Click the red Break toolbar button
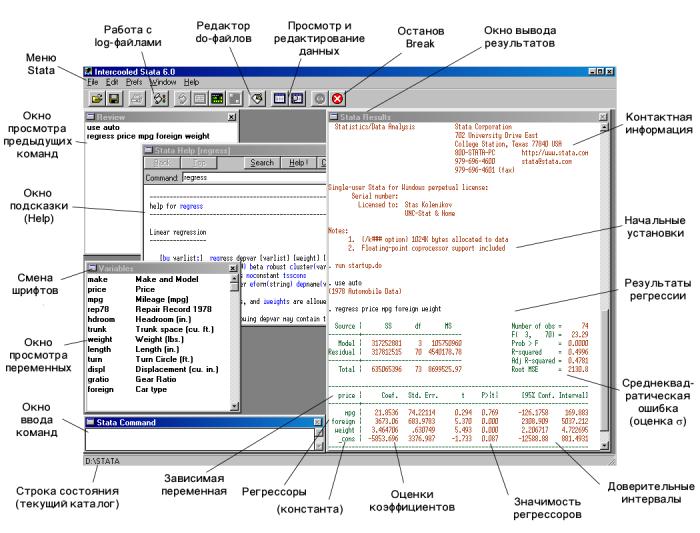Image resolution: width=700 pixels, height=533 pixels. point(338,99)
